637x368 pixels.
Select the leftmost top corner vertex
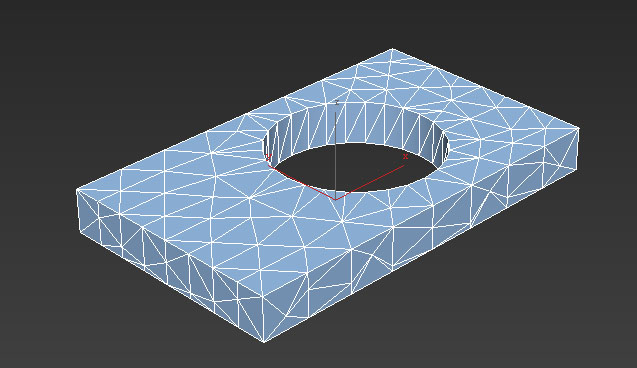tap(77, 190)
